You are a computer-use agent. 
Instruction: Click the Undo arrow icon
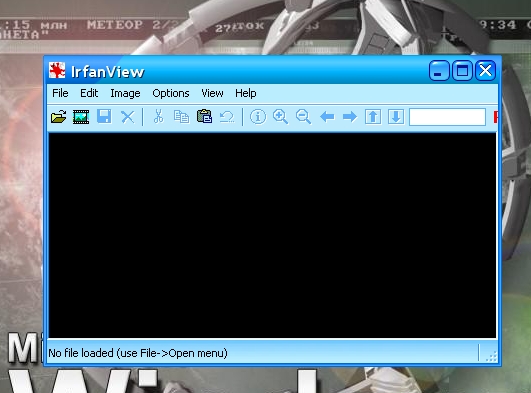coord(227,117)
